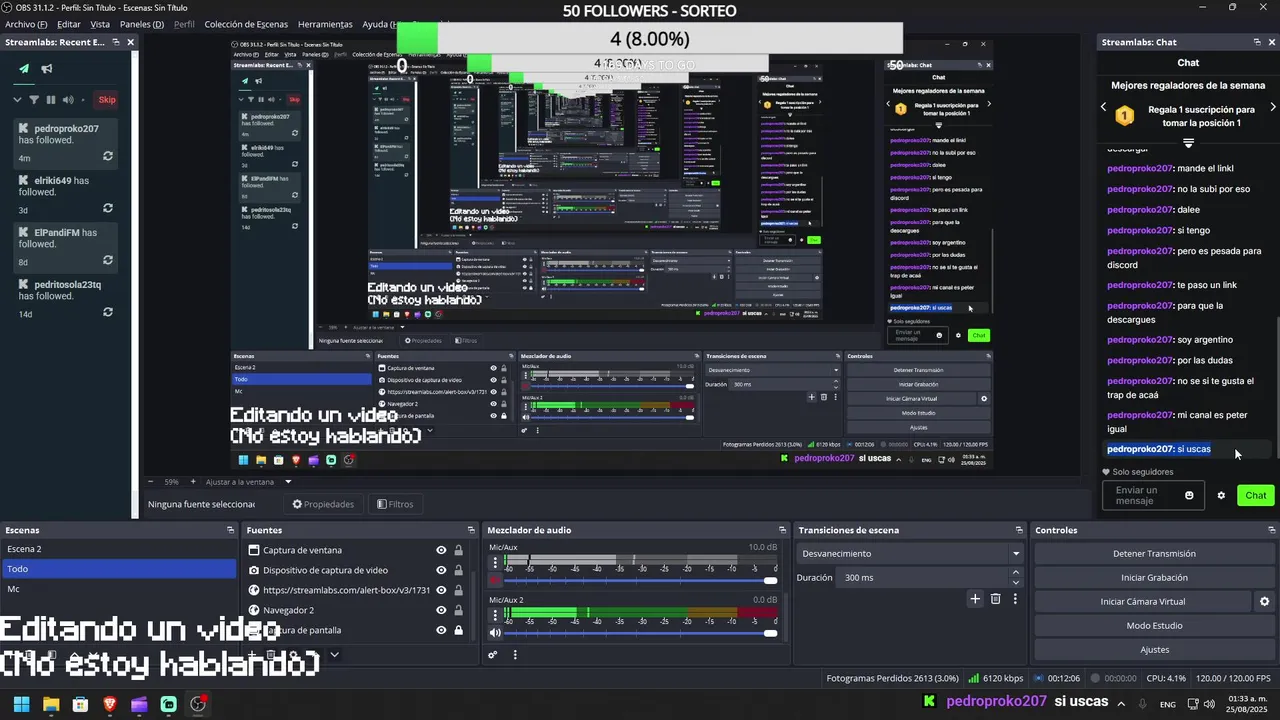The width and height of the screenshot is (1280, 720).
Task: Open advanced audio properties gears
Action: (x=493, y=655)
